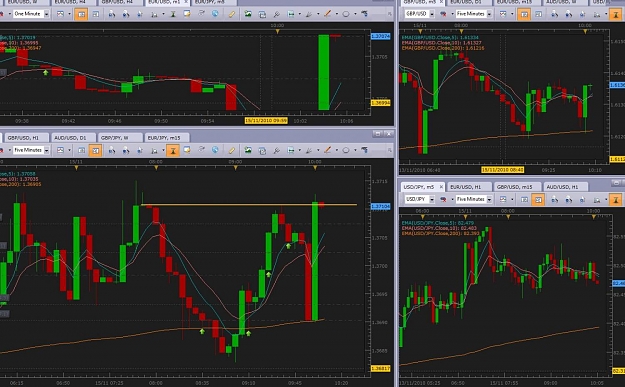This screenshot has width=625, height=387.
Task: Switch to GBP/JPY, W tab
Action: click(120, 138)
